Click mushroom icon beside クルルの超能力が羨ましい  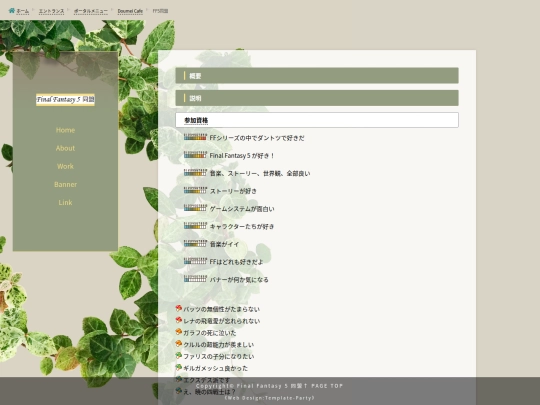click(178, 343)
